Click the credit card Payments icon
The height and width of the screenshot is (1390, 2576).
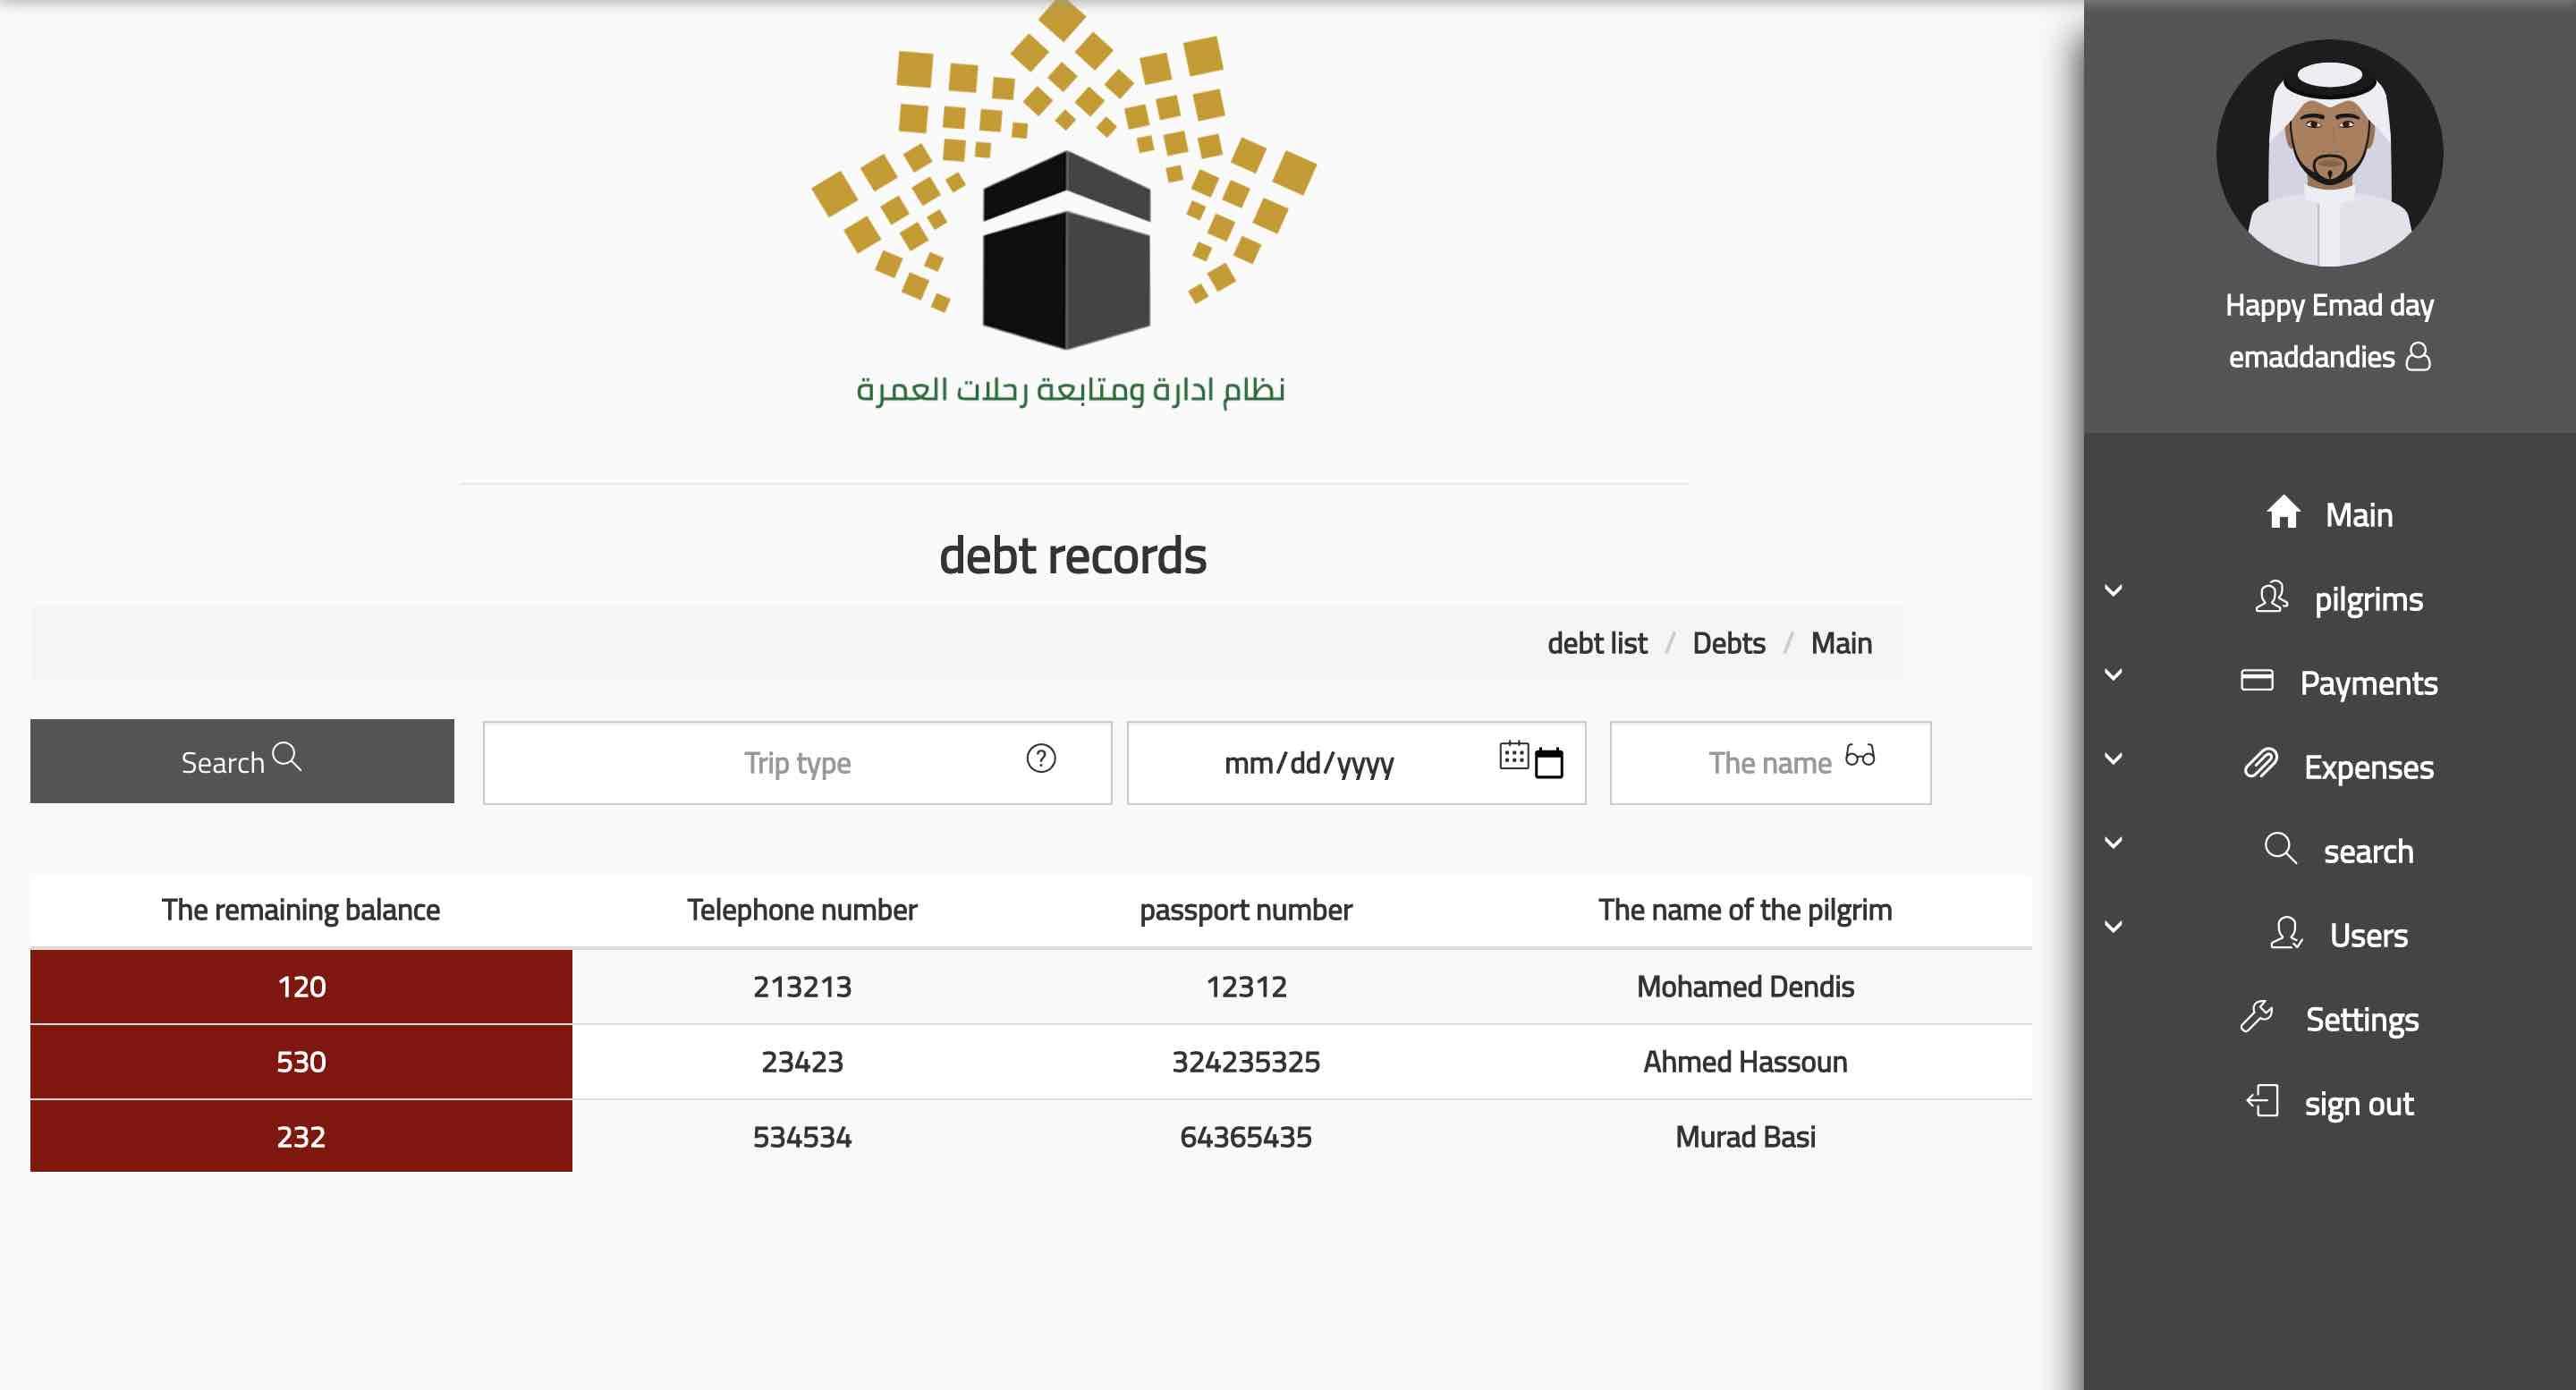[2257, 681]
